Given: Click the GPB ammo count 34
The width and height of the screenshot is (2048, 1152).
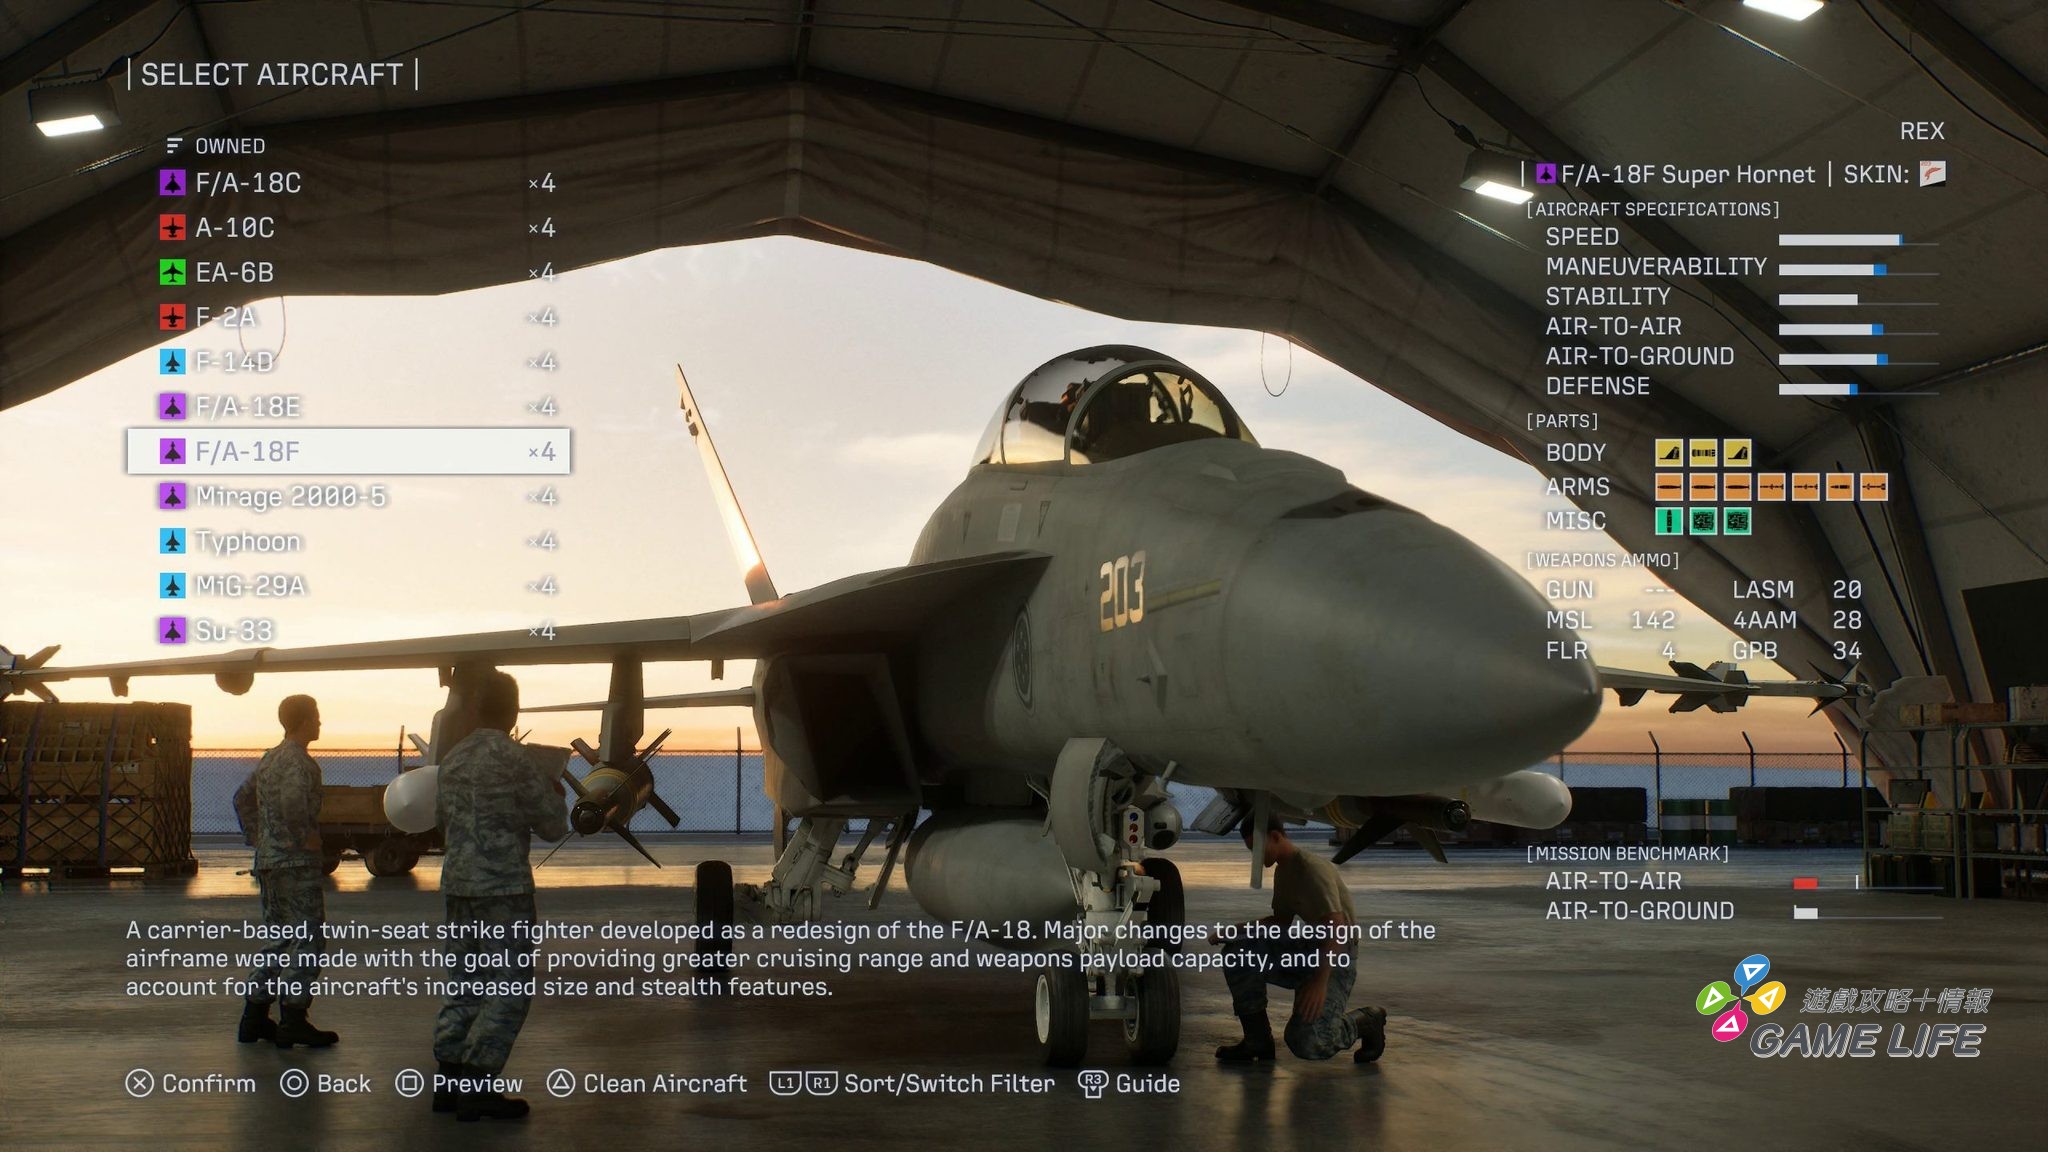Looking at the screenshot, I should [1846, 650].
